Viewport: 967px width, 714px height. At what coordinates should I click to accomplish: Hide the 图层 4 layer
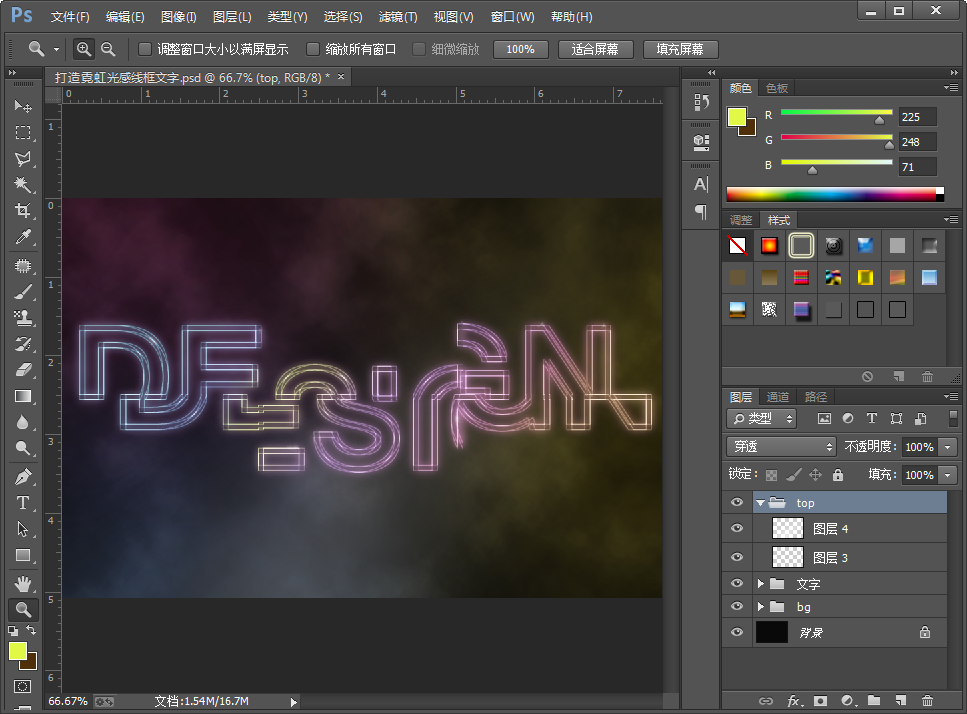click(x=738, y=529)
